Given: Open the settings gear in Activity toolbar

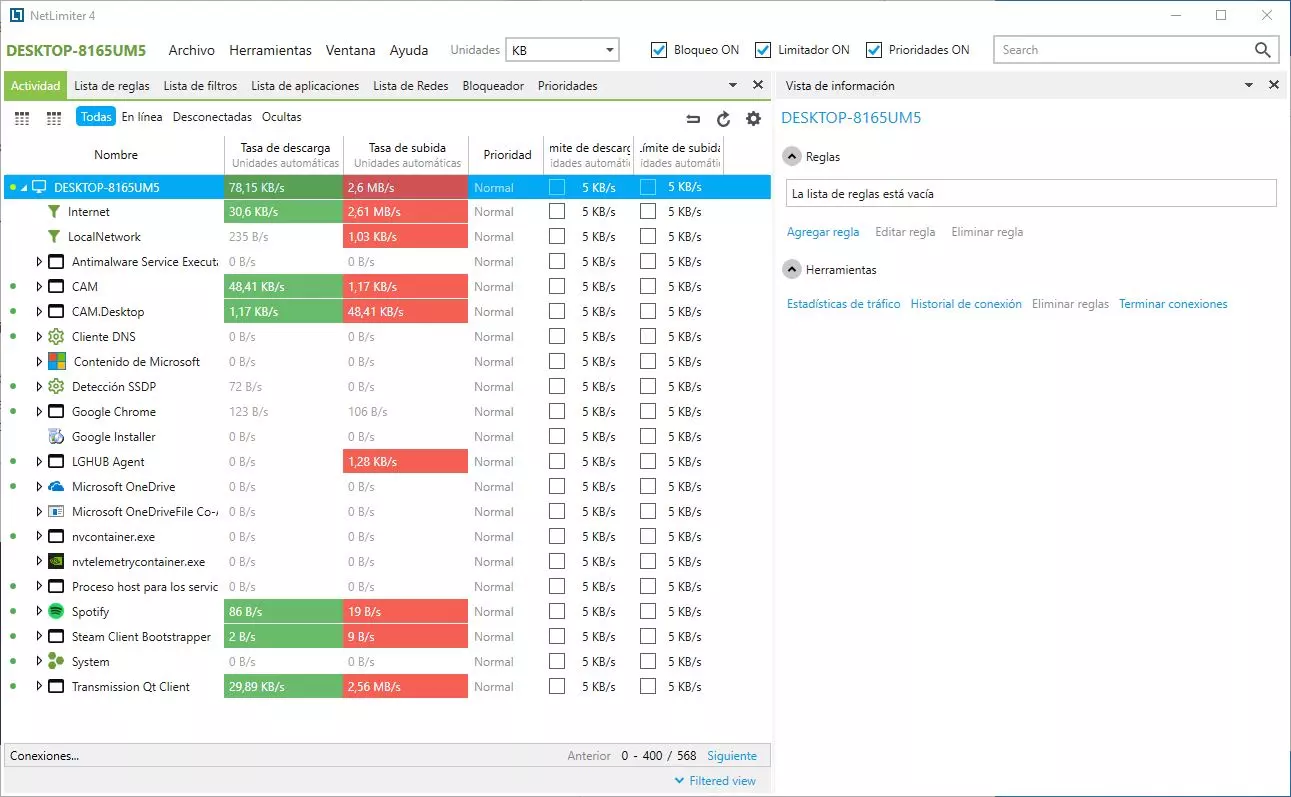Looking at the screenshot, I should point(753,119).
